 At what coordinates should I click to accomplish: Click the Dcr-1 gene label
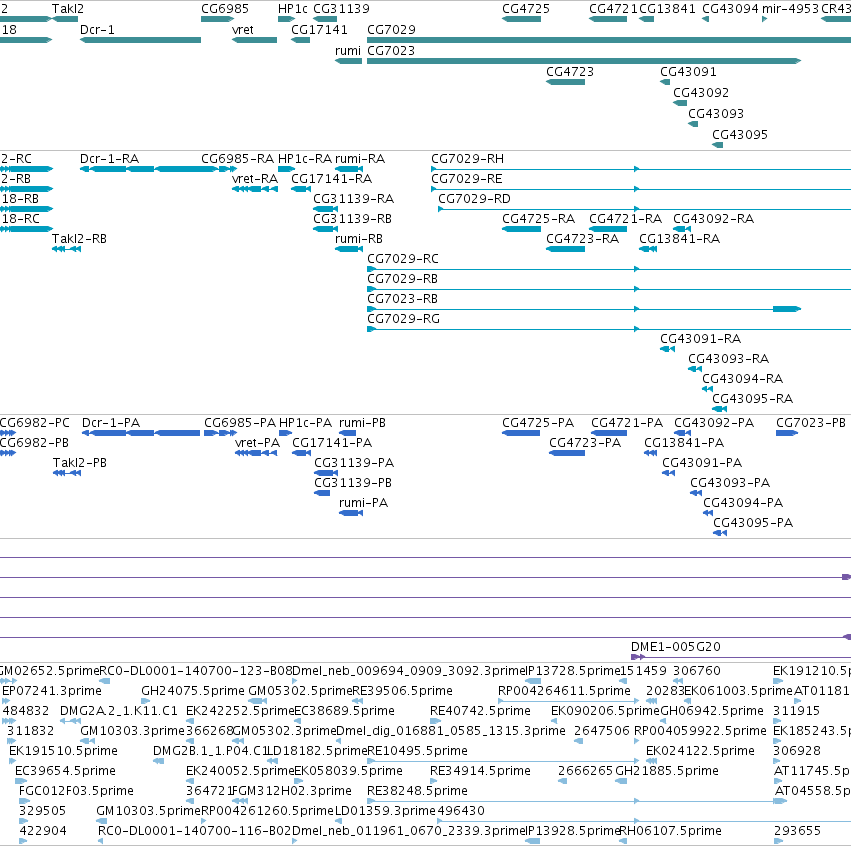coord(97,30)
